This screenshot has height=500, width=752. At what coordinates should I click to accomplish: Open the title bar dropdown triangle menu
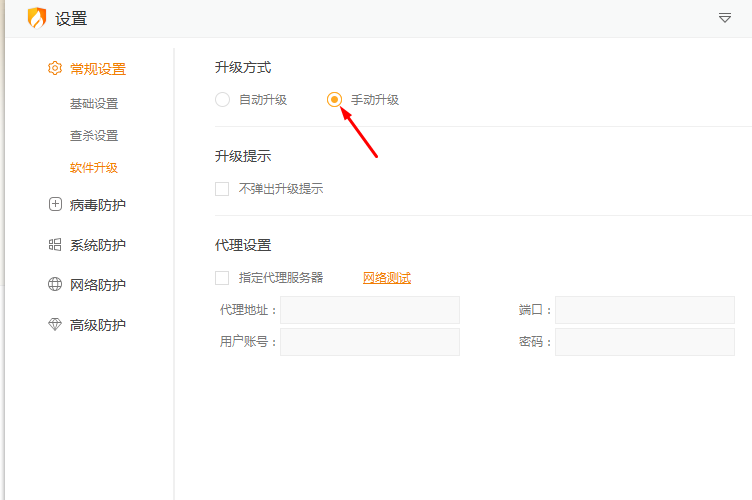coord(725,18)
